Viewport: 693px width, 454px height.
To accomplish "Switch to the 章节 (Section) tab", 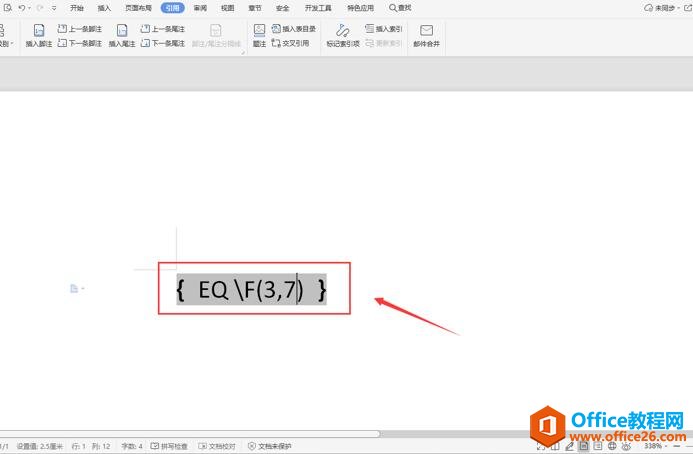I will click(x=255, y=8).
